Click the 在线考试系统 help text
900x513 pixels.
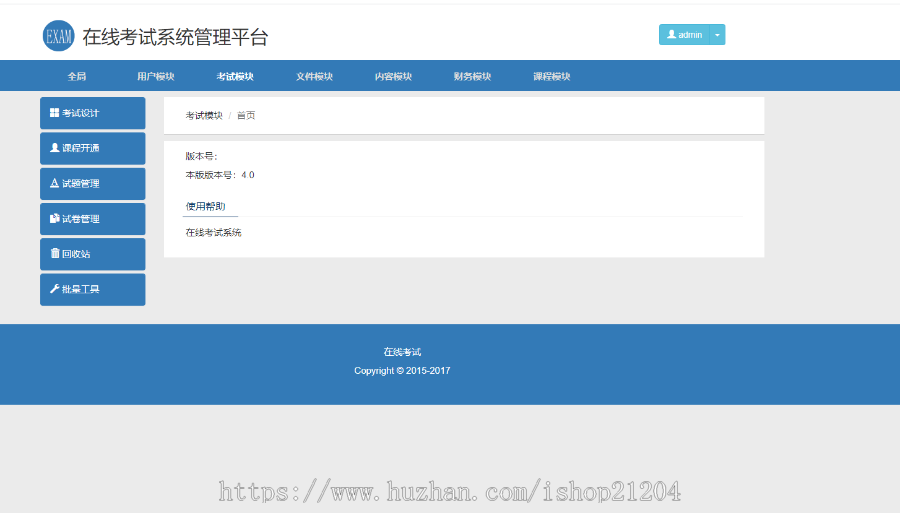point(214,232)
